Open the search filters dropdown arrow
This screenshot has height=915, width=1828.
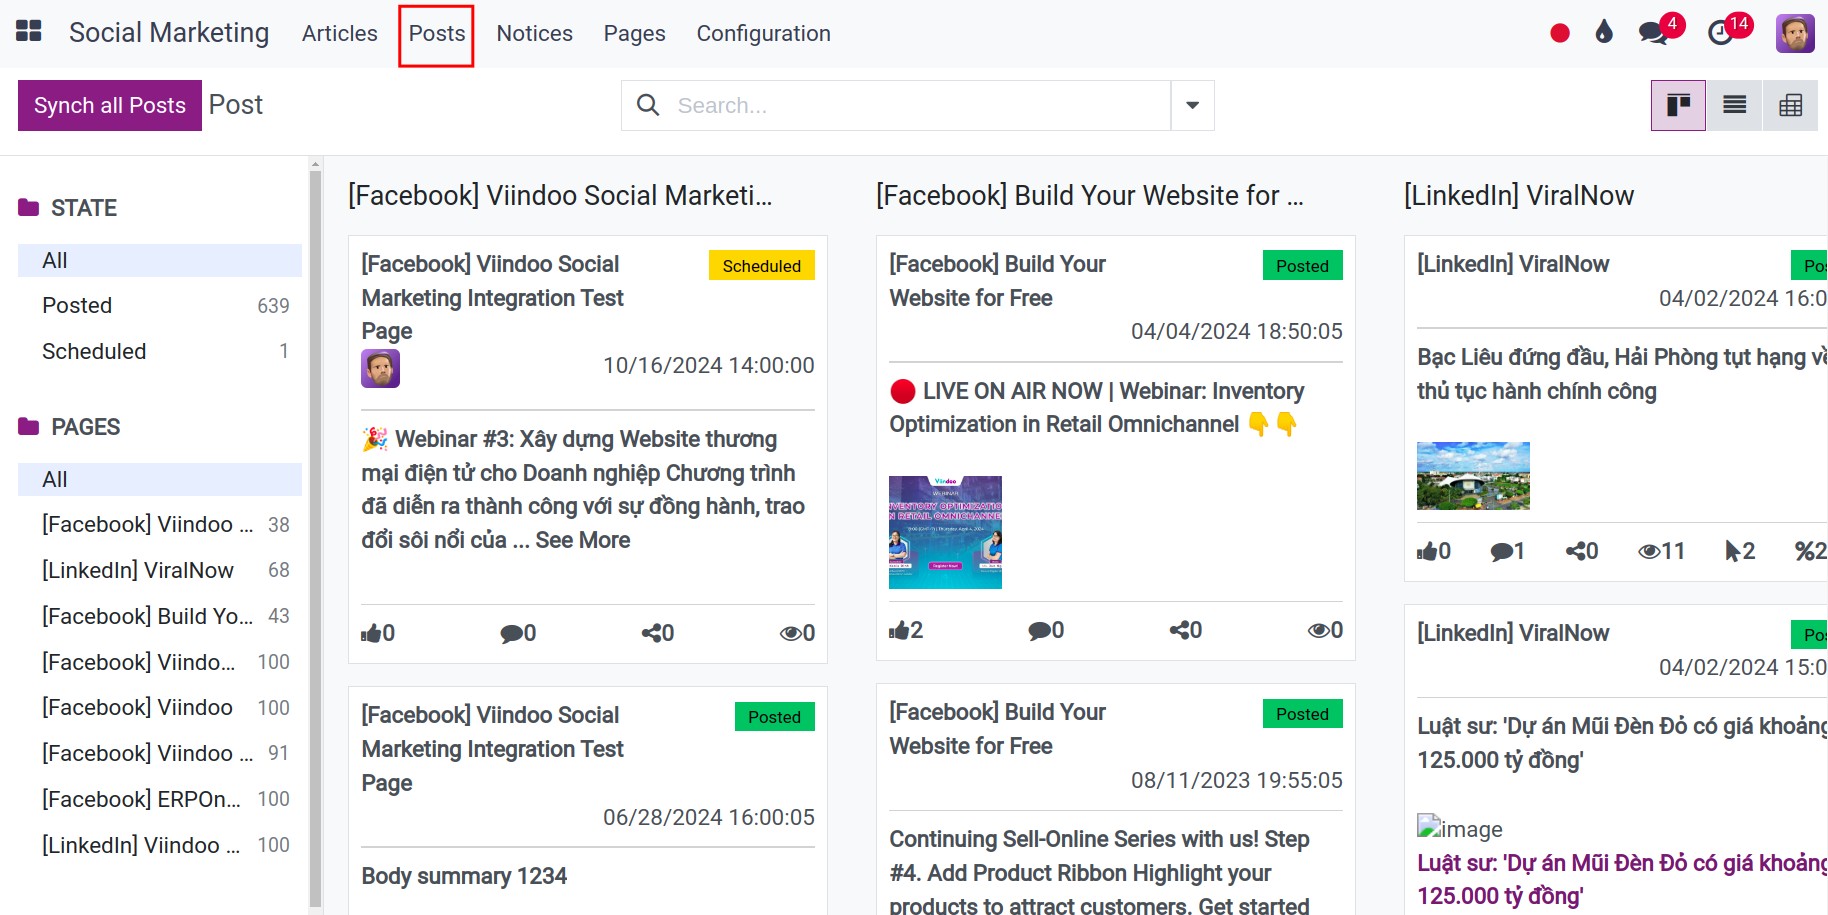pos(1191,105)
